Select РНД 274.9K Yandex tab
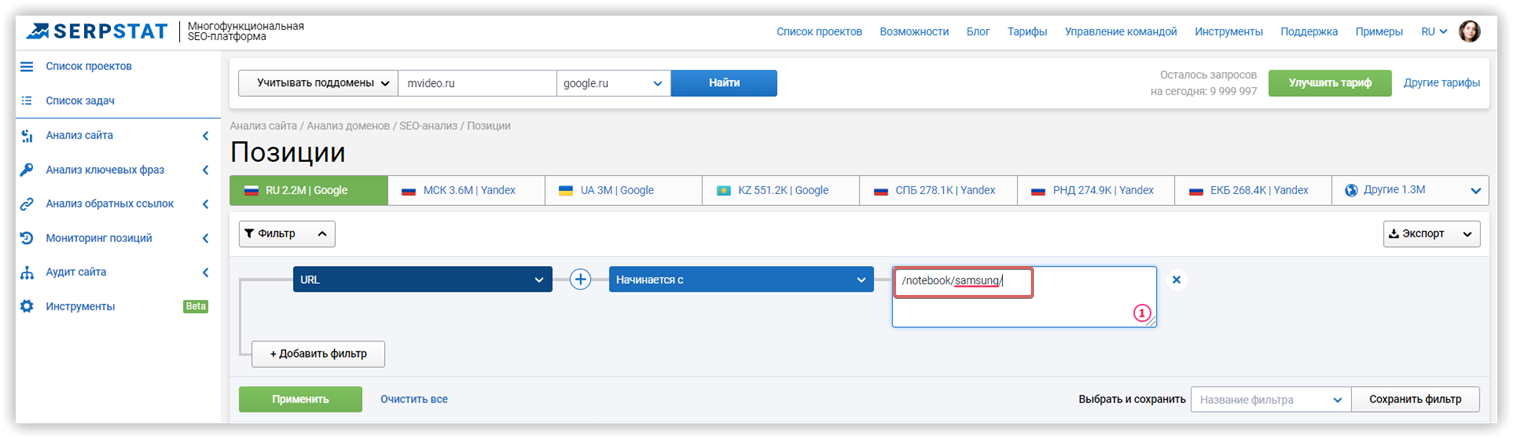Viewport: 1513px width, 439px height. pos(1096,190)
